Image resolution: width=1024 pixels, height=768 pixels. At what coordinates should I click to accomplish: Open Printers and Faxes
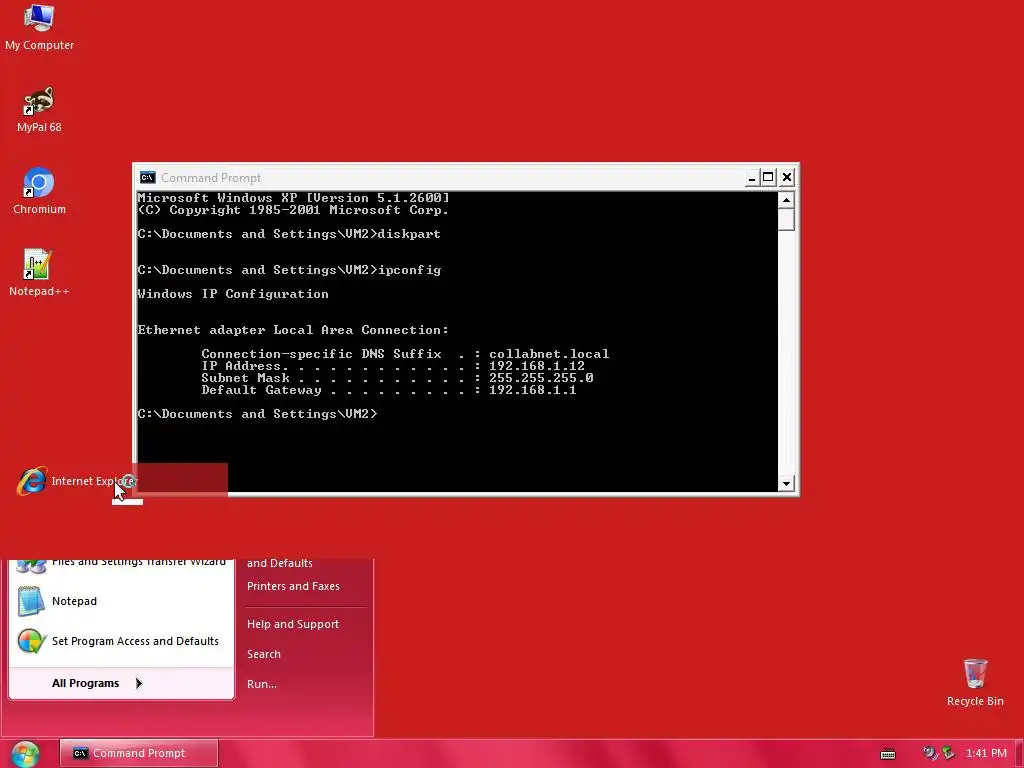coord(293,586)
